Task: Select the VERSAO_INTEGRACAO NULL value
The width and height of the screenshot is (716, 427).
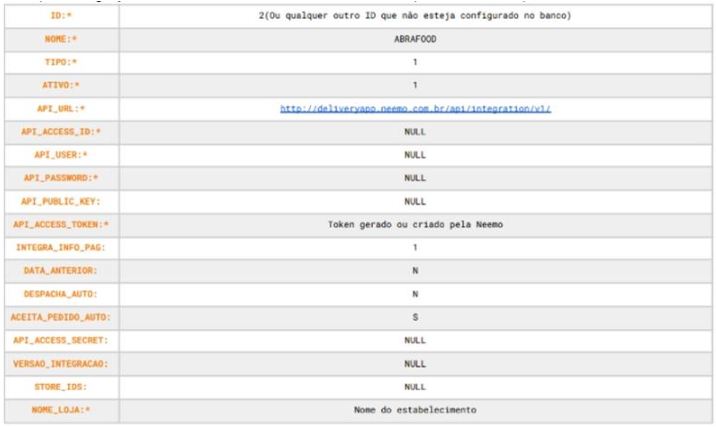Action: [x=415, y=364]
